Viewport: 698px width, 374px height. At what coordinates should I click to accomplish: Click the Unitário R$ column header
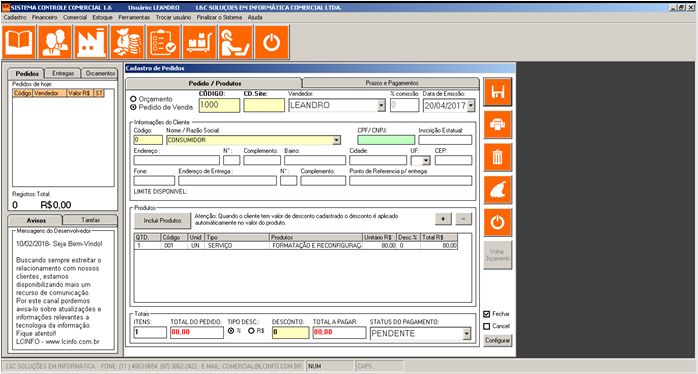click(379, 238)
